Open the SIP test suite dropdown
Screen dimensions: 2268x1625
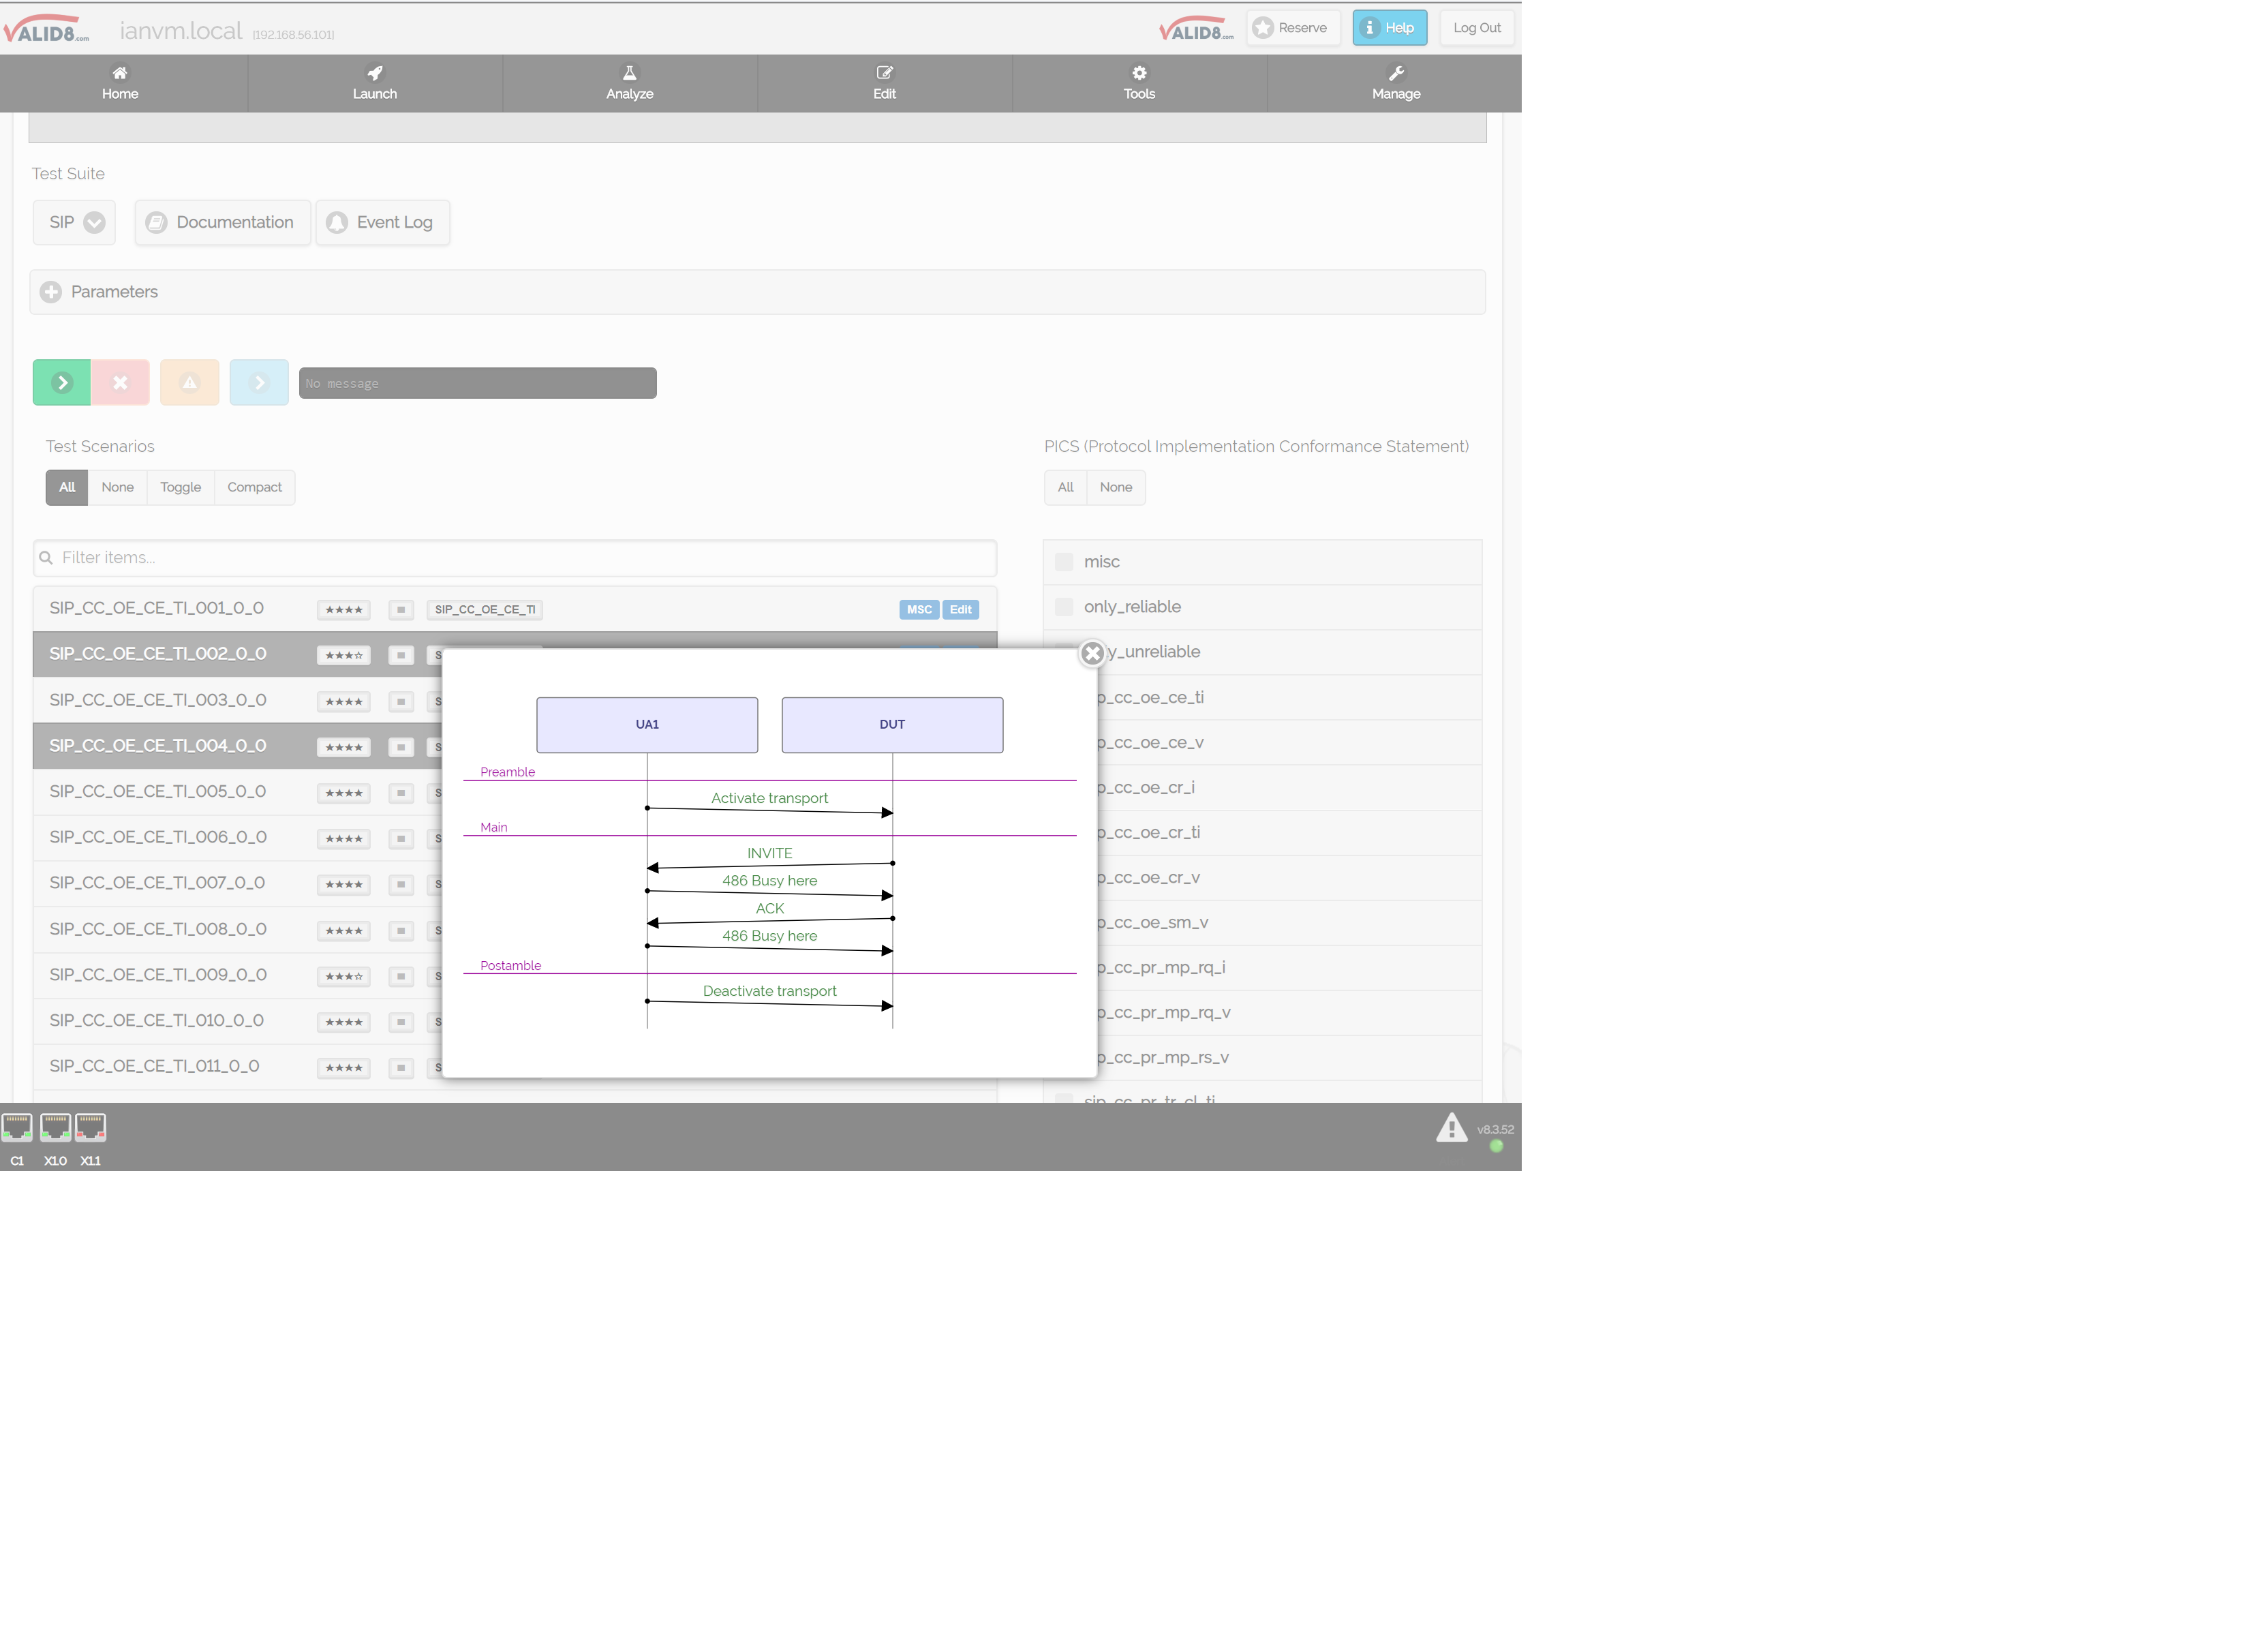[x=73, y=222]
